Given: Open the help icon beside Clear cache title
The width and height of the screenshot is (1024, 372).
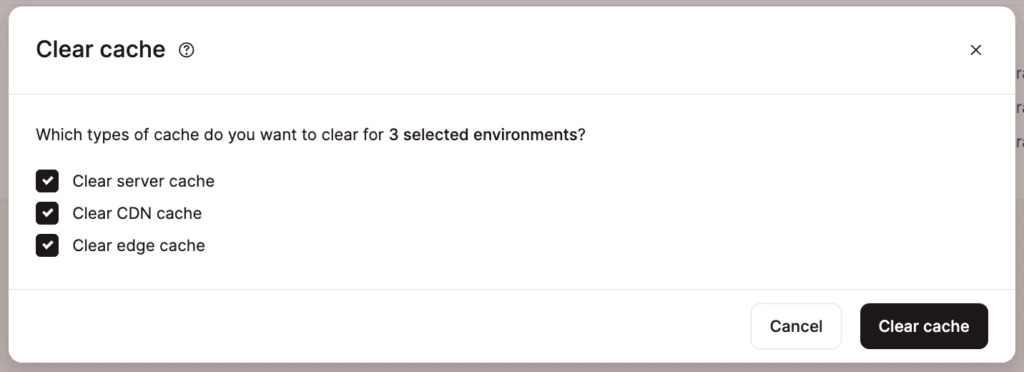Looking at the screenshot, I should (186, 50).
